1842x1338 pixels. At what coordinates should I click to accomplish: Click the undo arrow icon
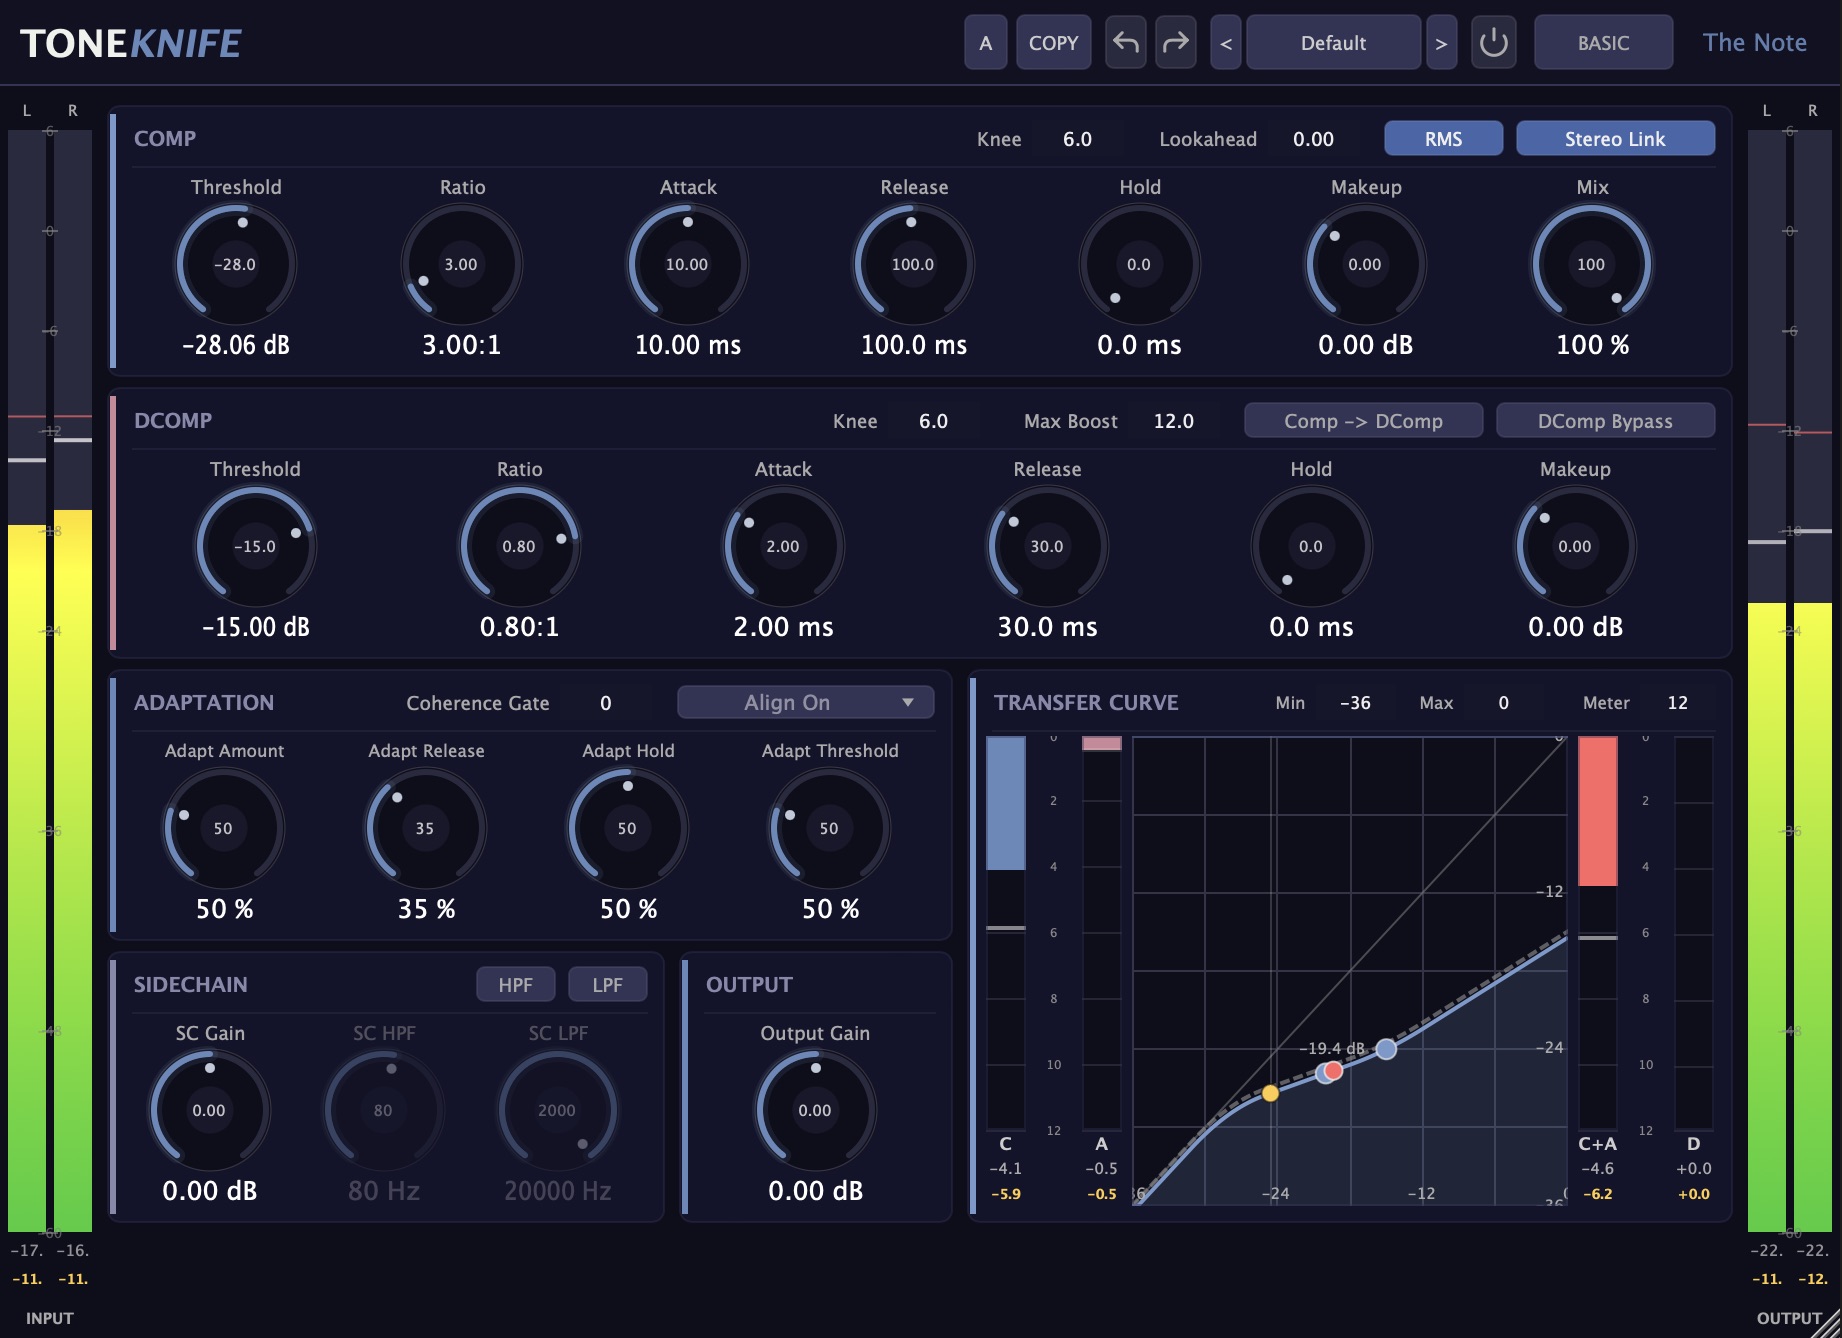point(1126,42)
